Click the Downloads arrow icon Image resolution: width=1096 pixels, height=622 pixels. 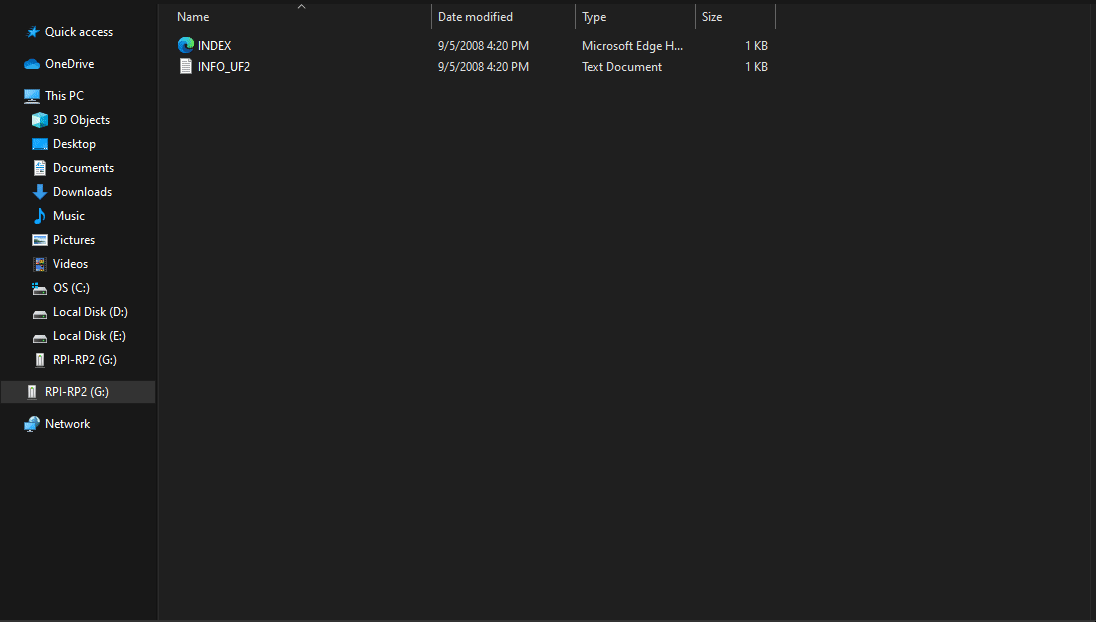tap(40, 192)
